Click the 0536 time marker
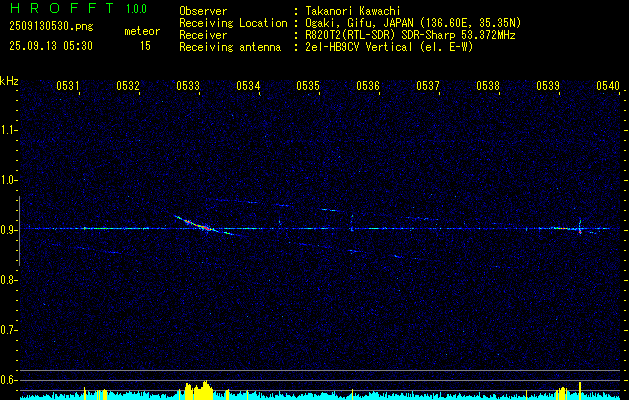 click(x=368, y=86)
